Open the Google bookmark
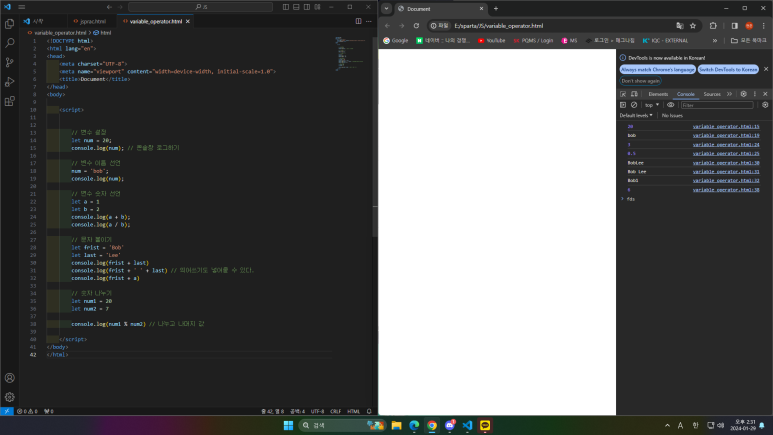 [396, 40]
